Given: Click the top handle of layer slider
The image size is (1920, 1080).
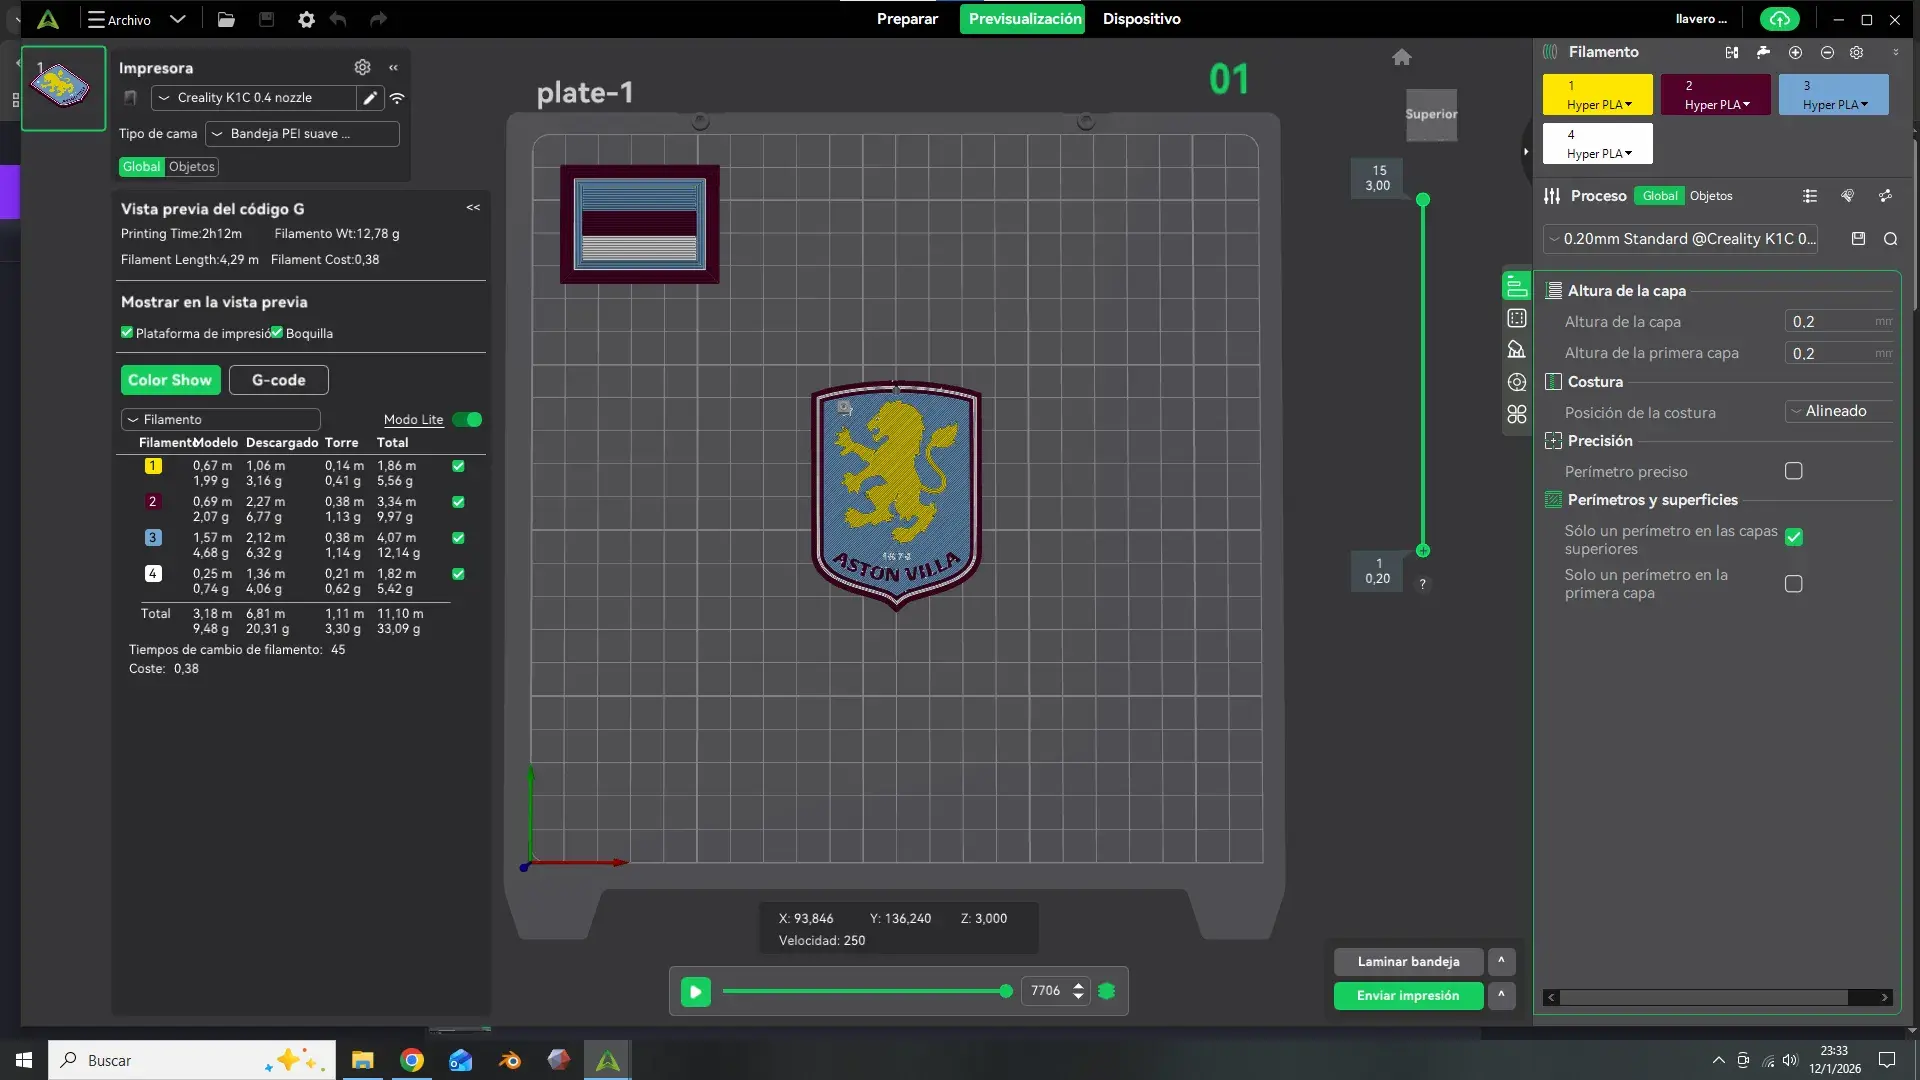Looking at the screenshot, I should tap(1423, 200).
